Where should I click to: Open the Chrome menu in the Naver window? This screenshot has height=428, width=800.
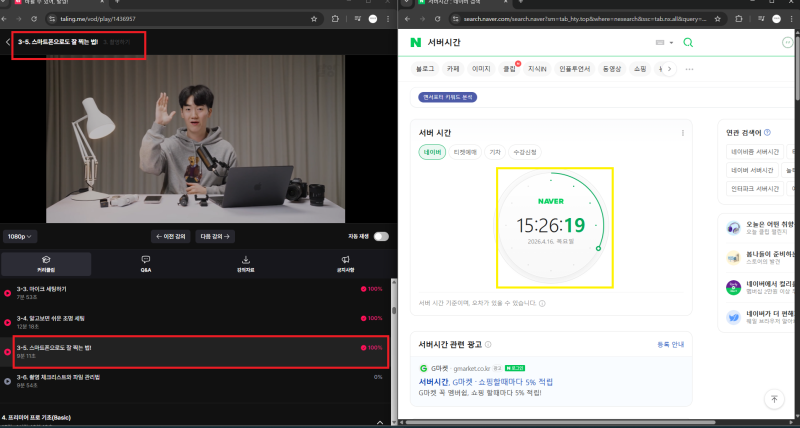click(x=792, y=19)
